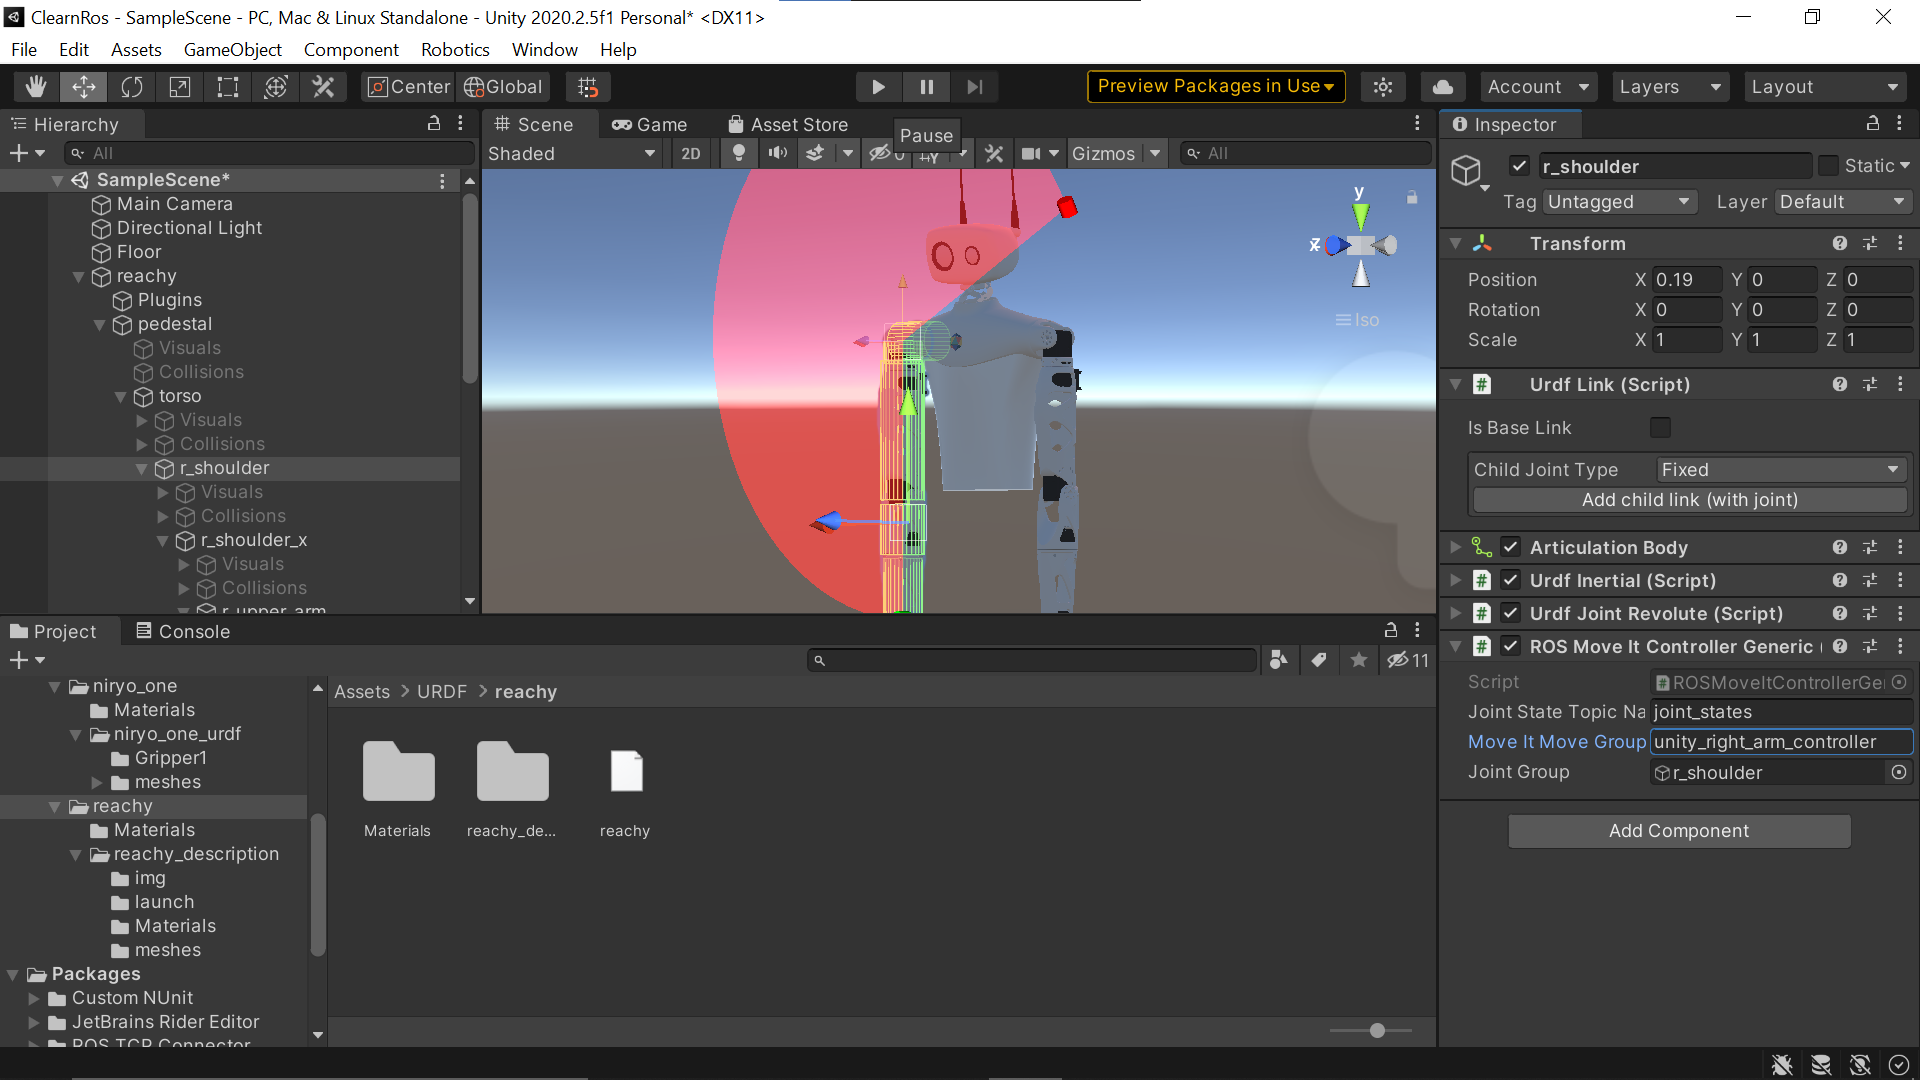Disable the Articulation Body component

[x=1511, y=547]
